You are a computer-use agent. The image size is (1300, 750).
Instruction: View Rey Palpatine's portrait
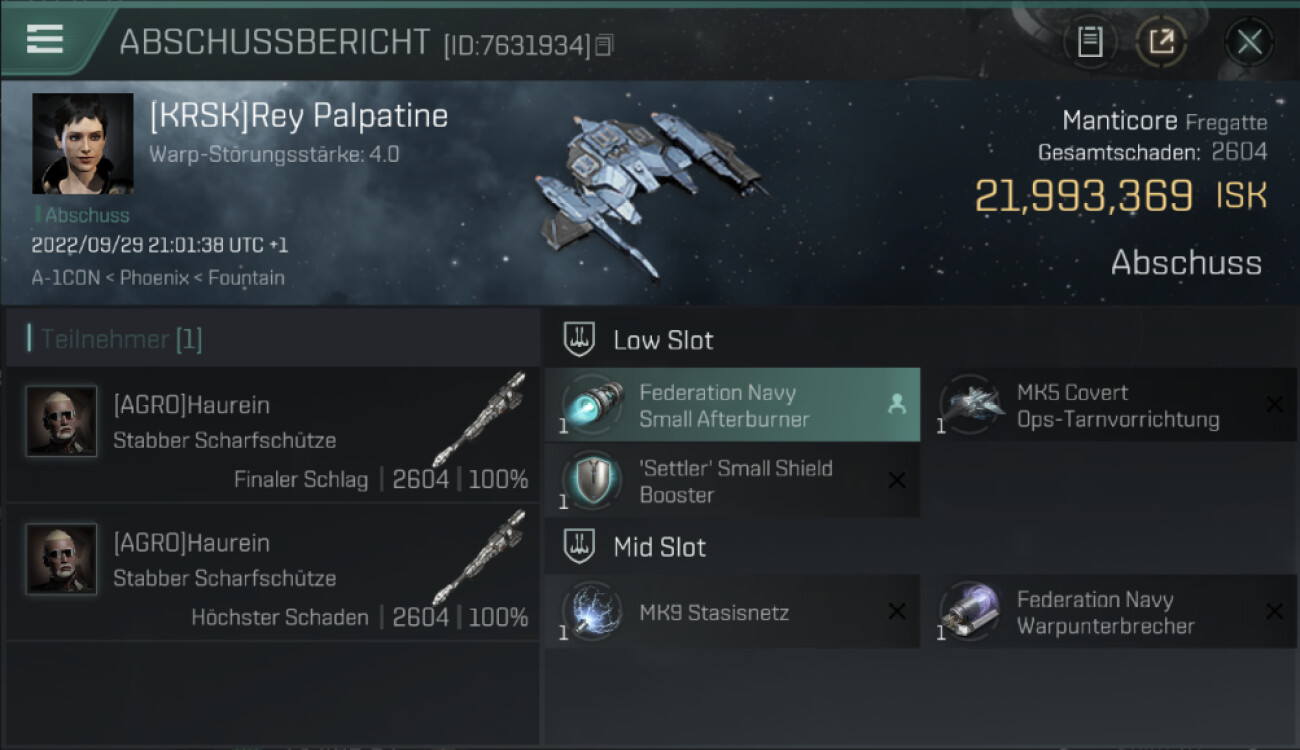[x=82, y=144]
